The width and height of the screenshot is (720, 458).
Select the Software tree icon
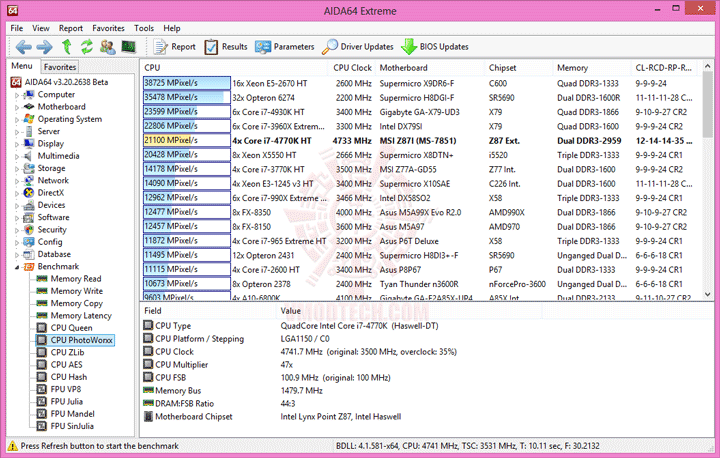point(28,217)
